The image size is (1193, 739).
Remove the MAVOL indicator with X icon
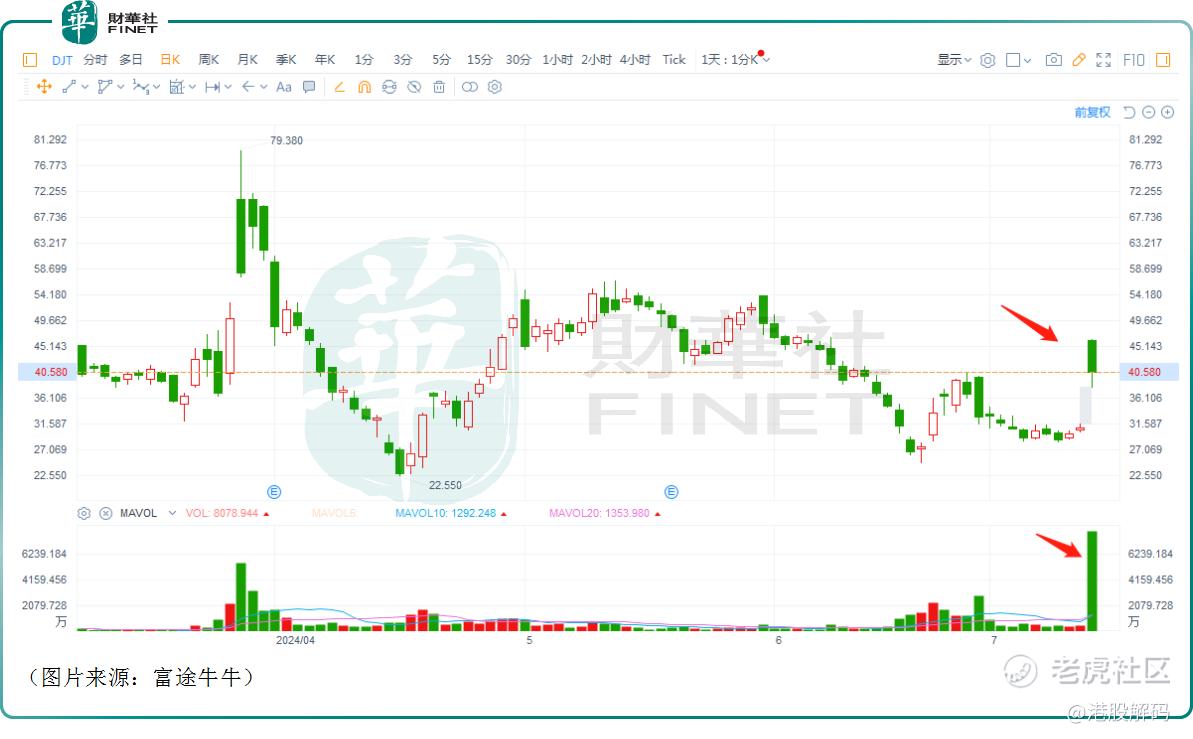pos(106,513)
